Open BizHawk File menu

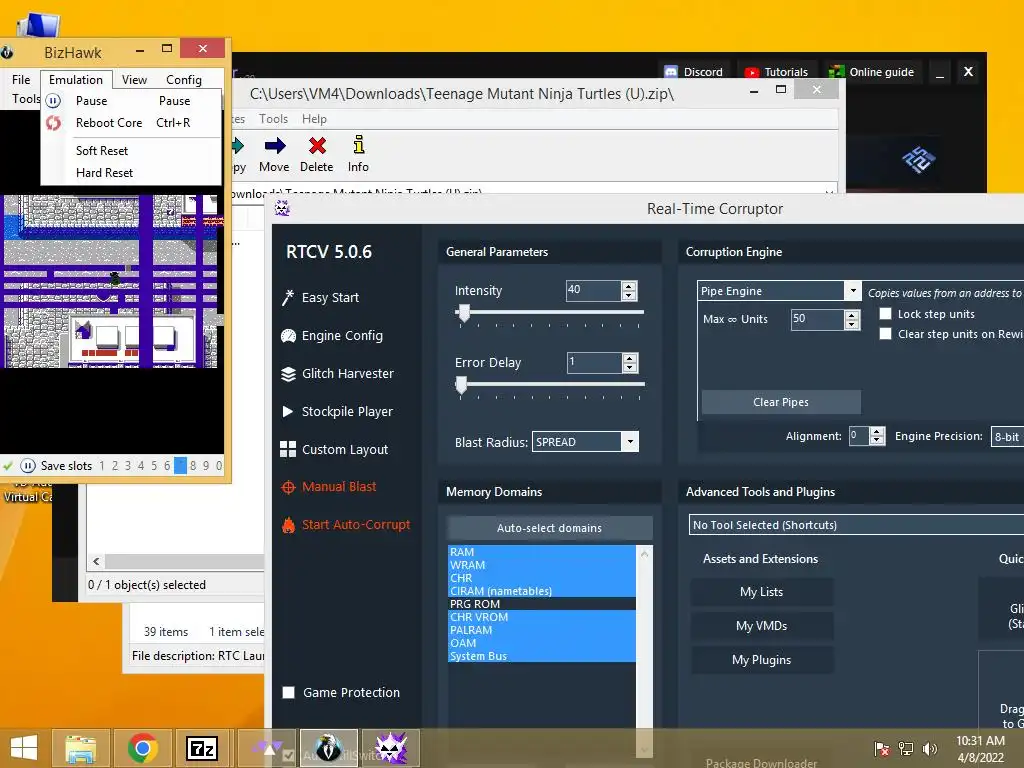click(x=21, y=80)
